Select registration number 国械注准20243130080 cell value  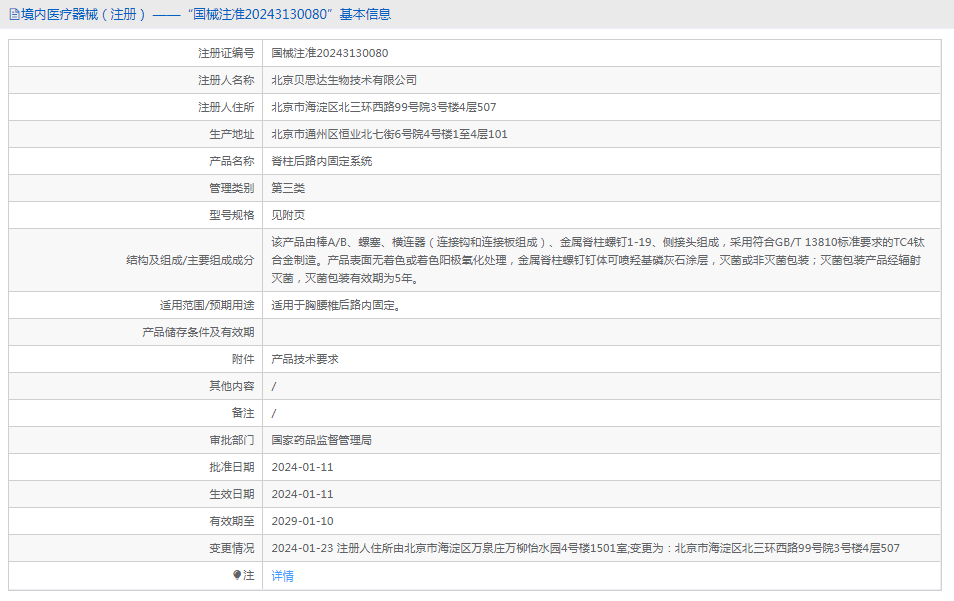[x=330, y=54]
